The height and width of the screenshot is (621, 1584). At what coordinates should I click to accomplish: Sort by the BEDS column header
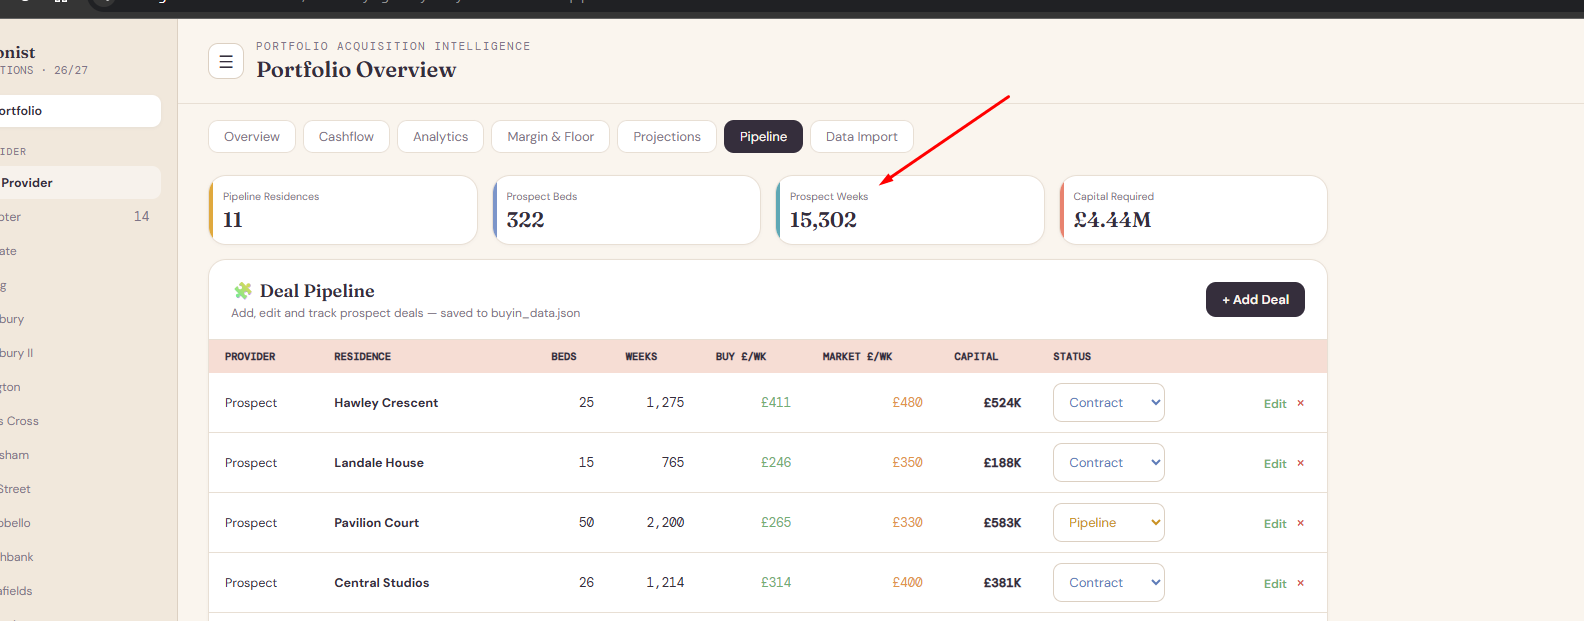[564, 357]
